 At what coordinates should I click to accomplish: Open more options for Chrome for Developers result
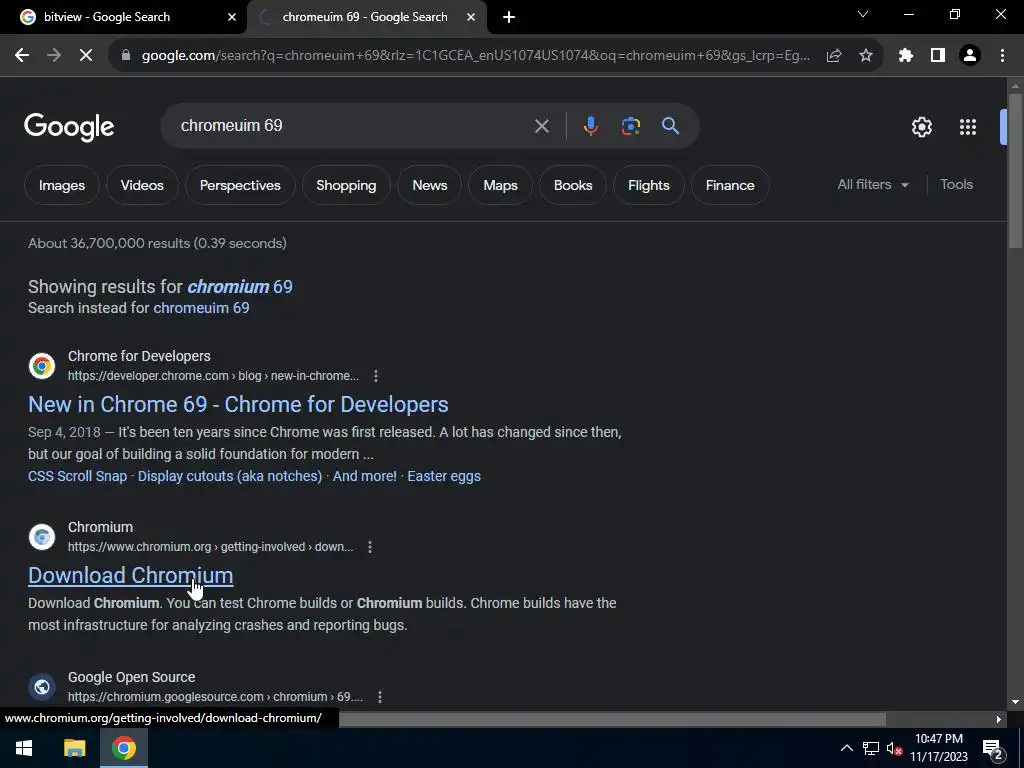click(376, 376)
